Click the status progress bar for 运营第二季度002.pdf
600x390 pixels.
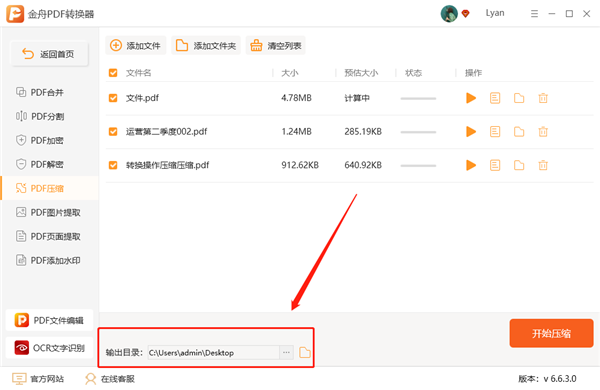pos(418,132)
